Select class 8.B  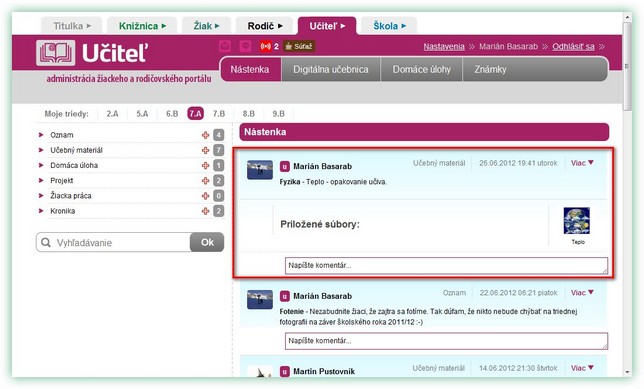(248, 114)
